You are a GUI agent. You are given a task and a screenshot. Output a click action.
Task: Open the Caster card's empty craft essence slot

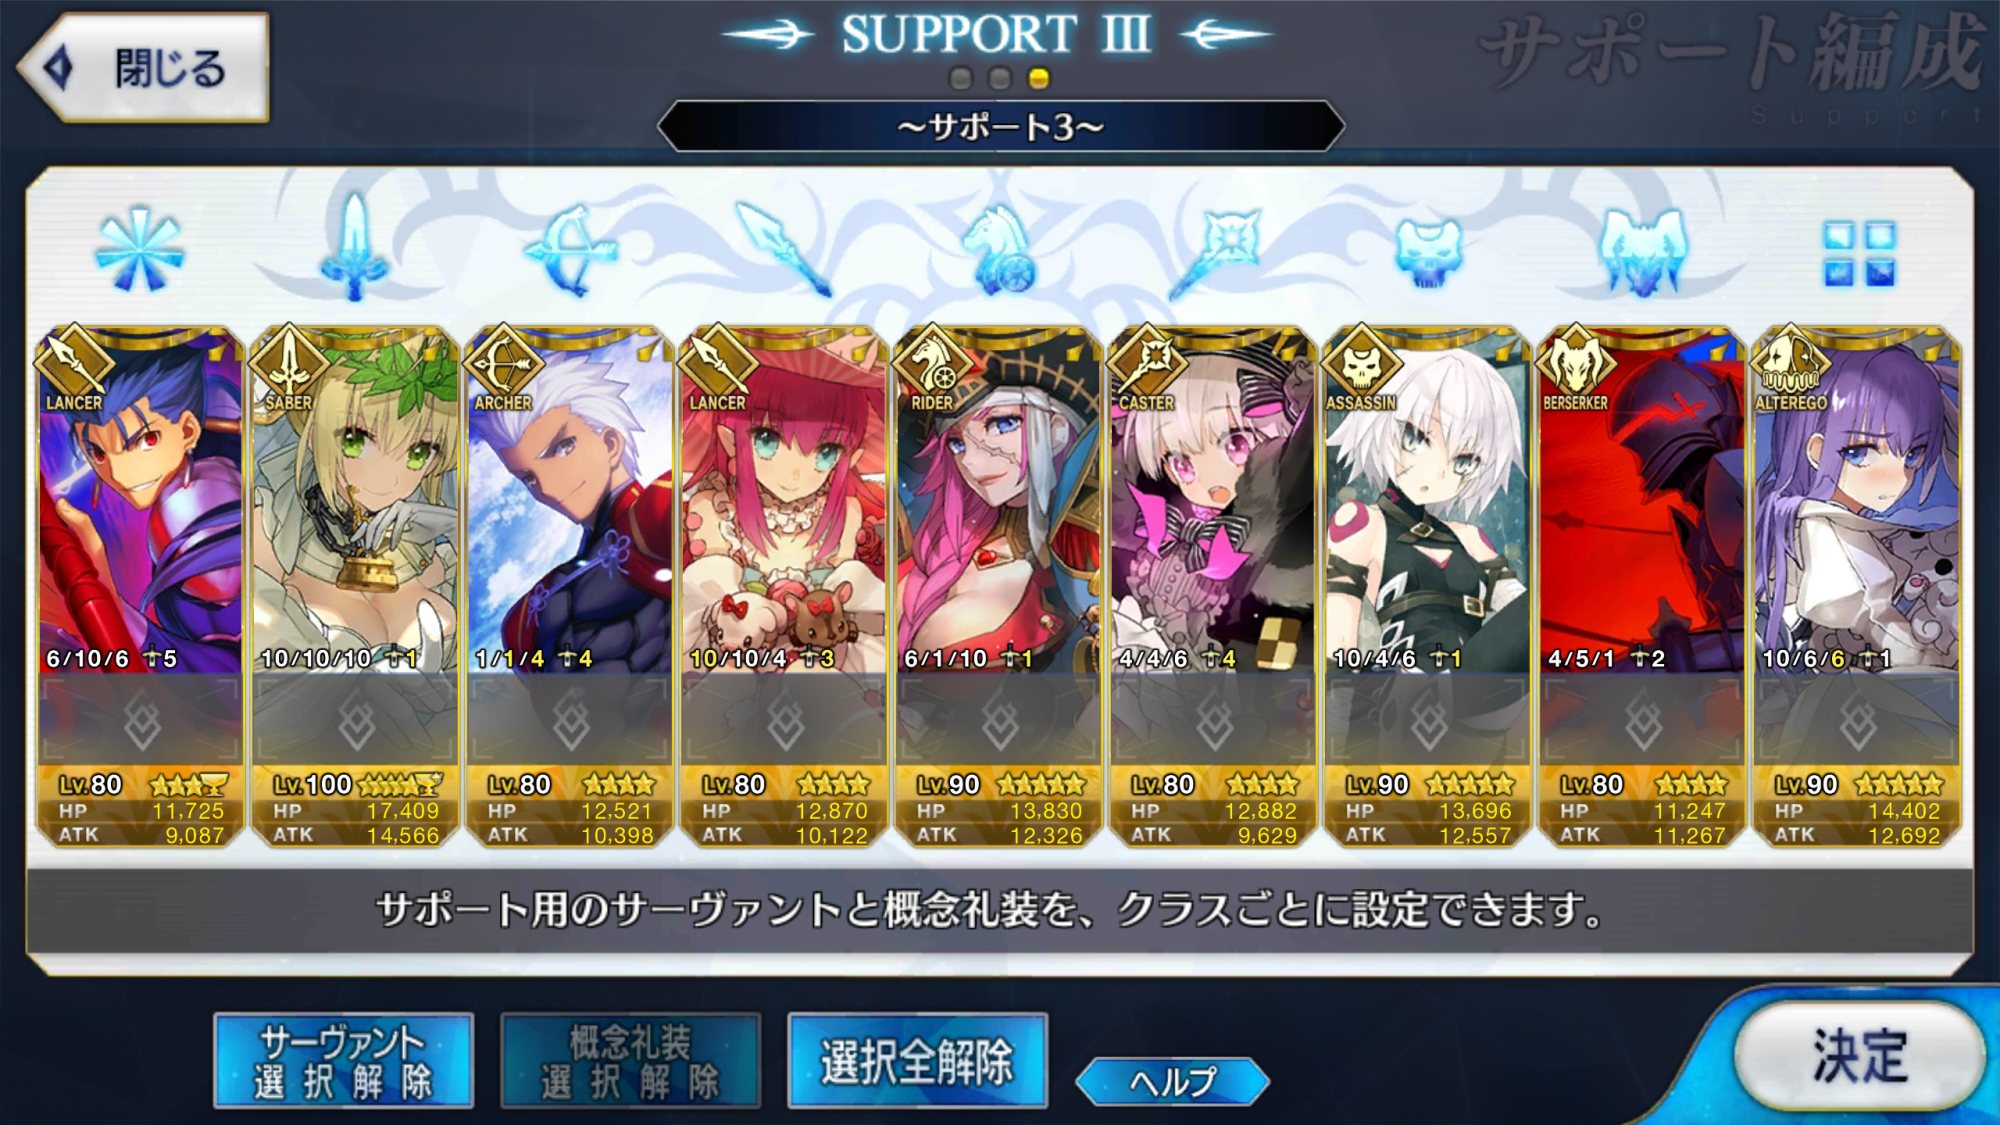pos(1214,720)
